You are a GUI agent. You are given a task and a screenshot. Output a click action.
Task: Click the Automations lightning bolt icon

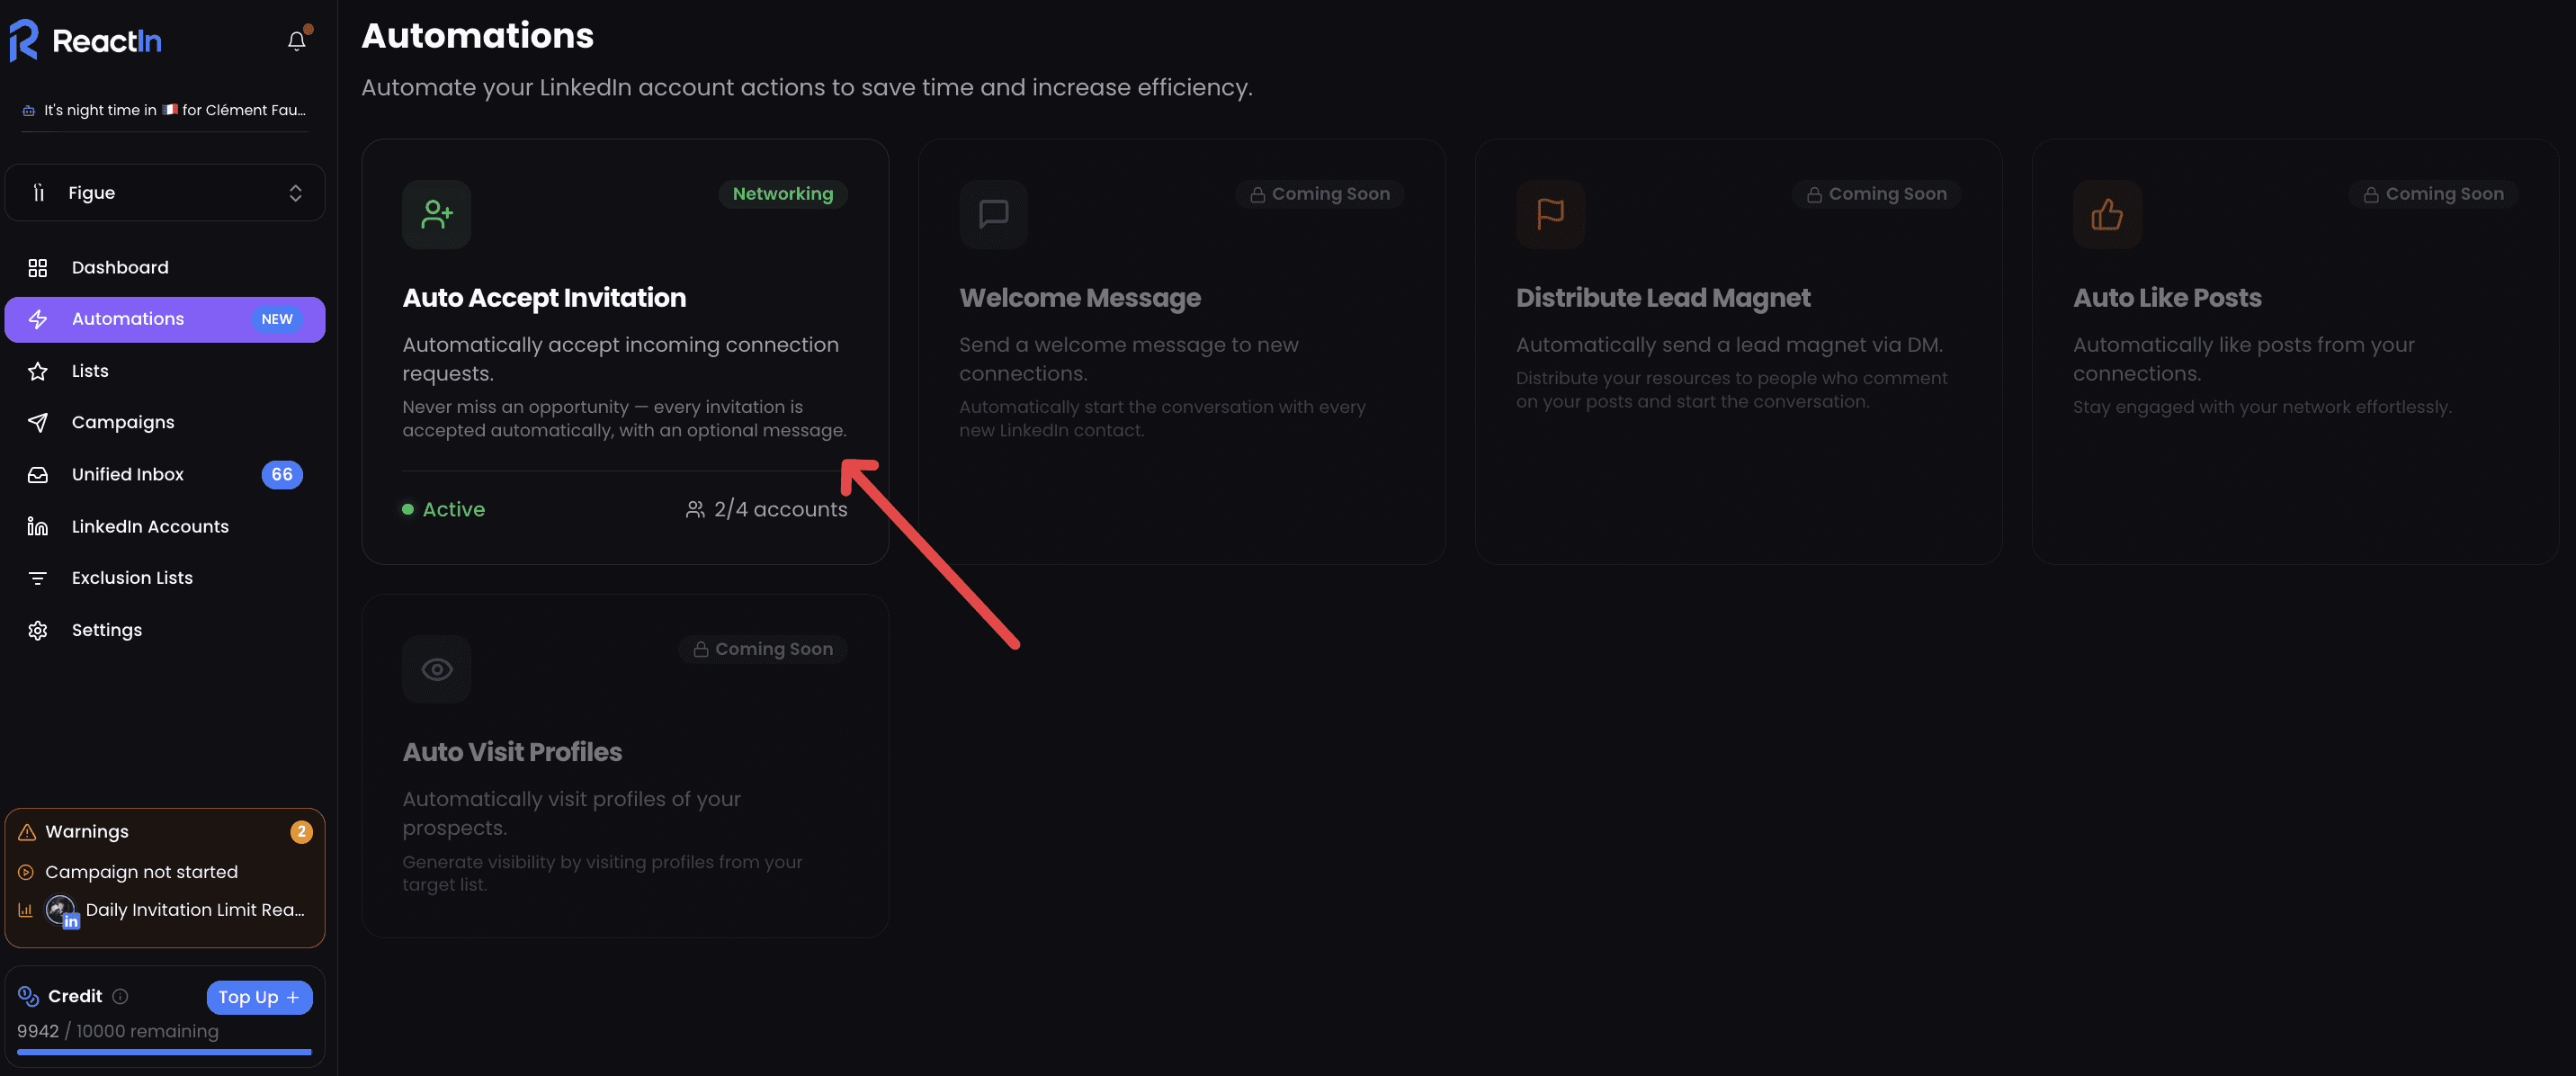tap(38, 319)
